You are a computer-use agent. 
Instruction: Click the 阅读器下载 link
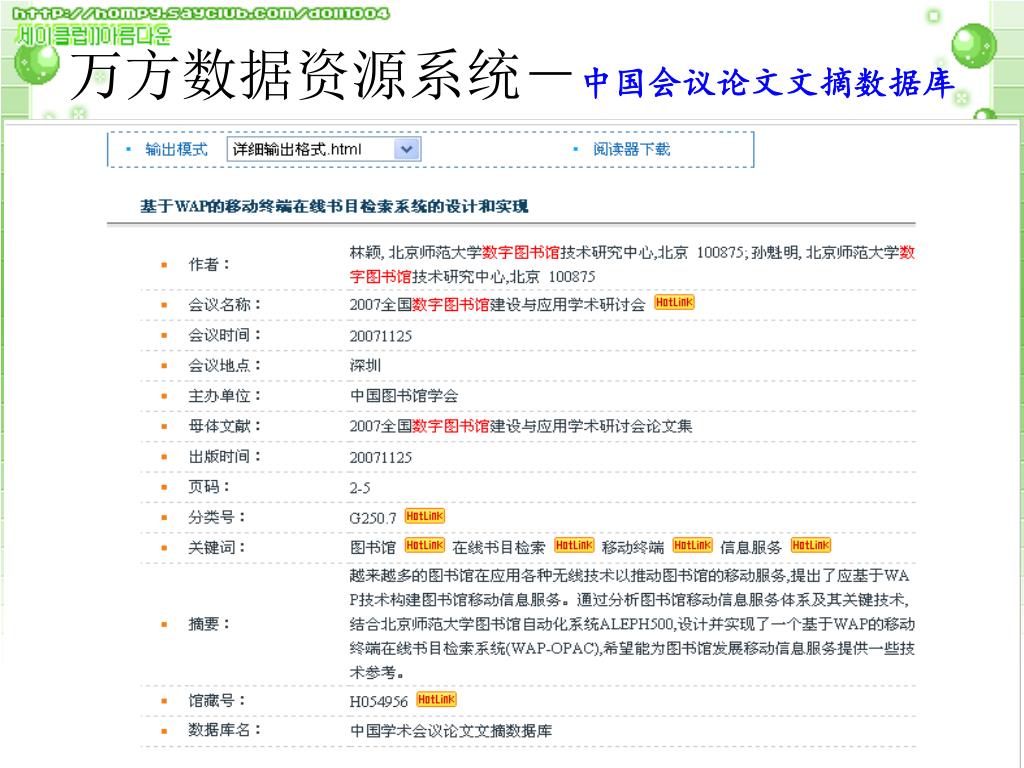[632, 150]
